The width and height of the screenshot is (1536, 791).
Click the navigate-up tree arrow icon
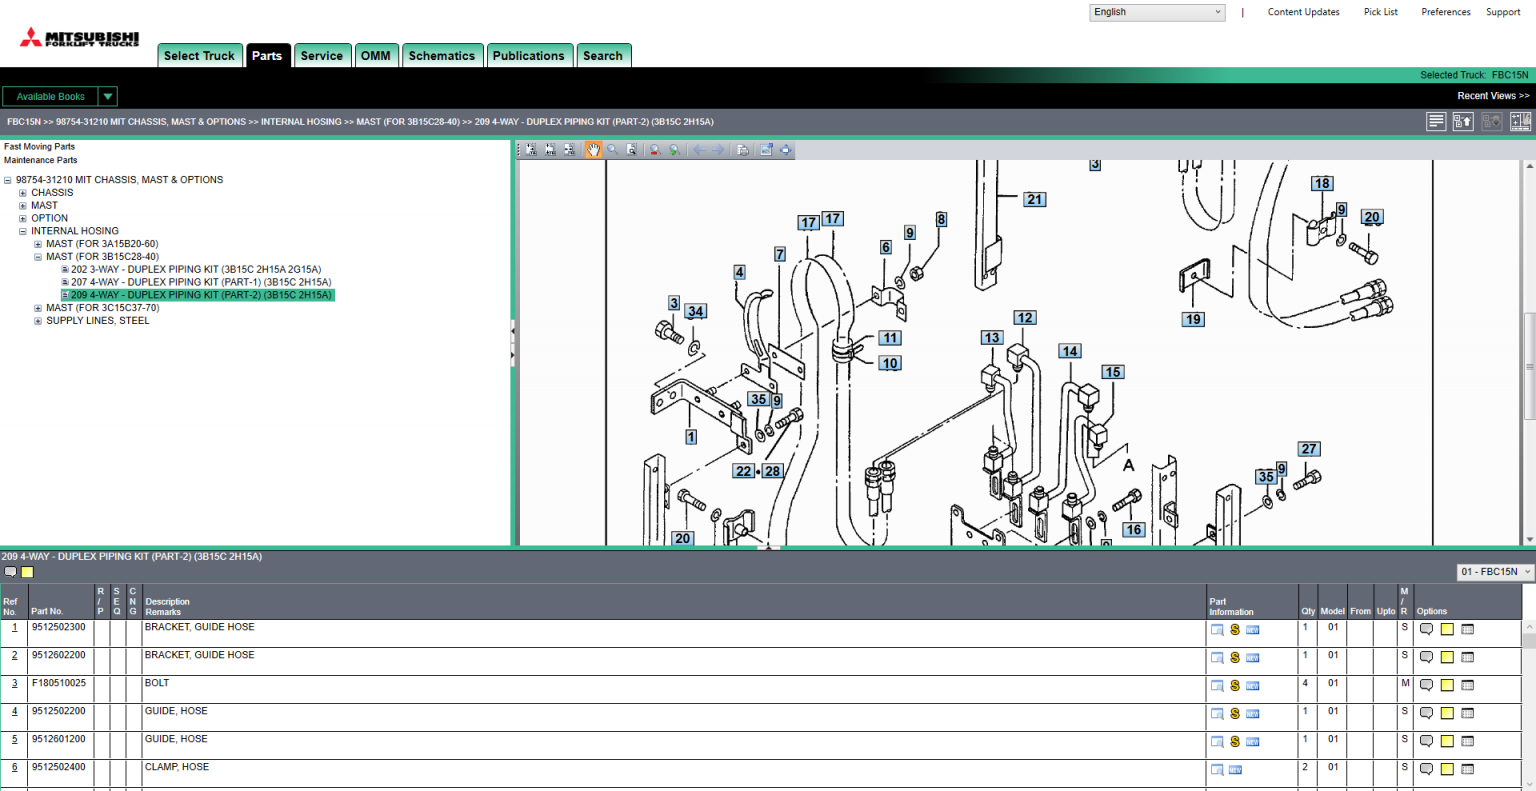coord(1463,121)
